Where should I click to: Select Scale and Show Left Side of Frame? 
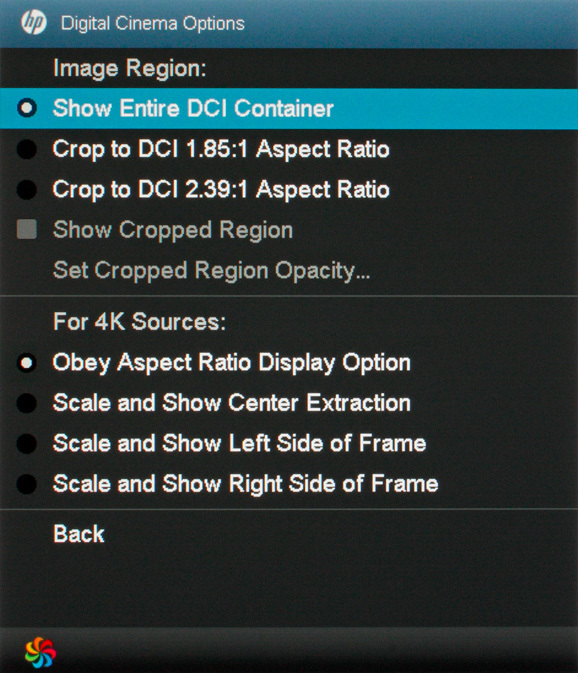point(289,443)
